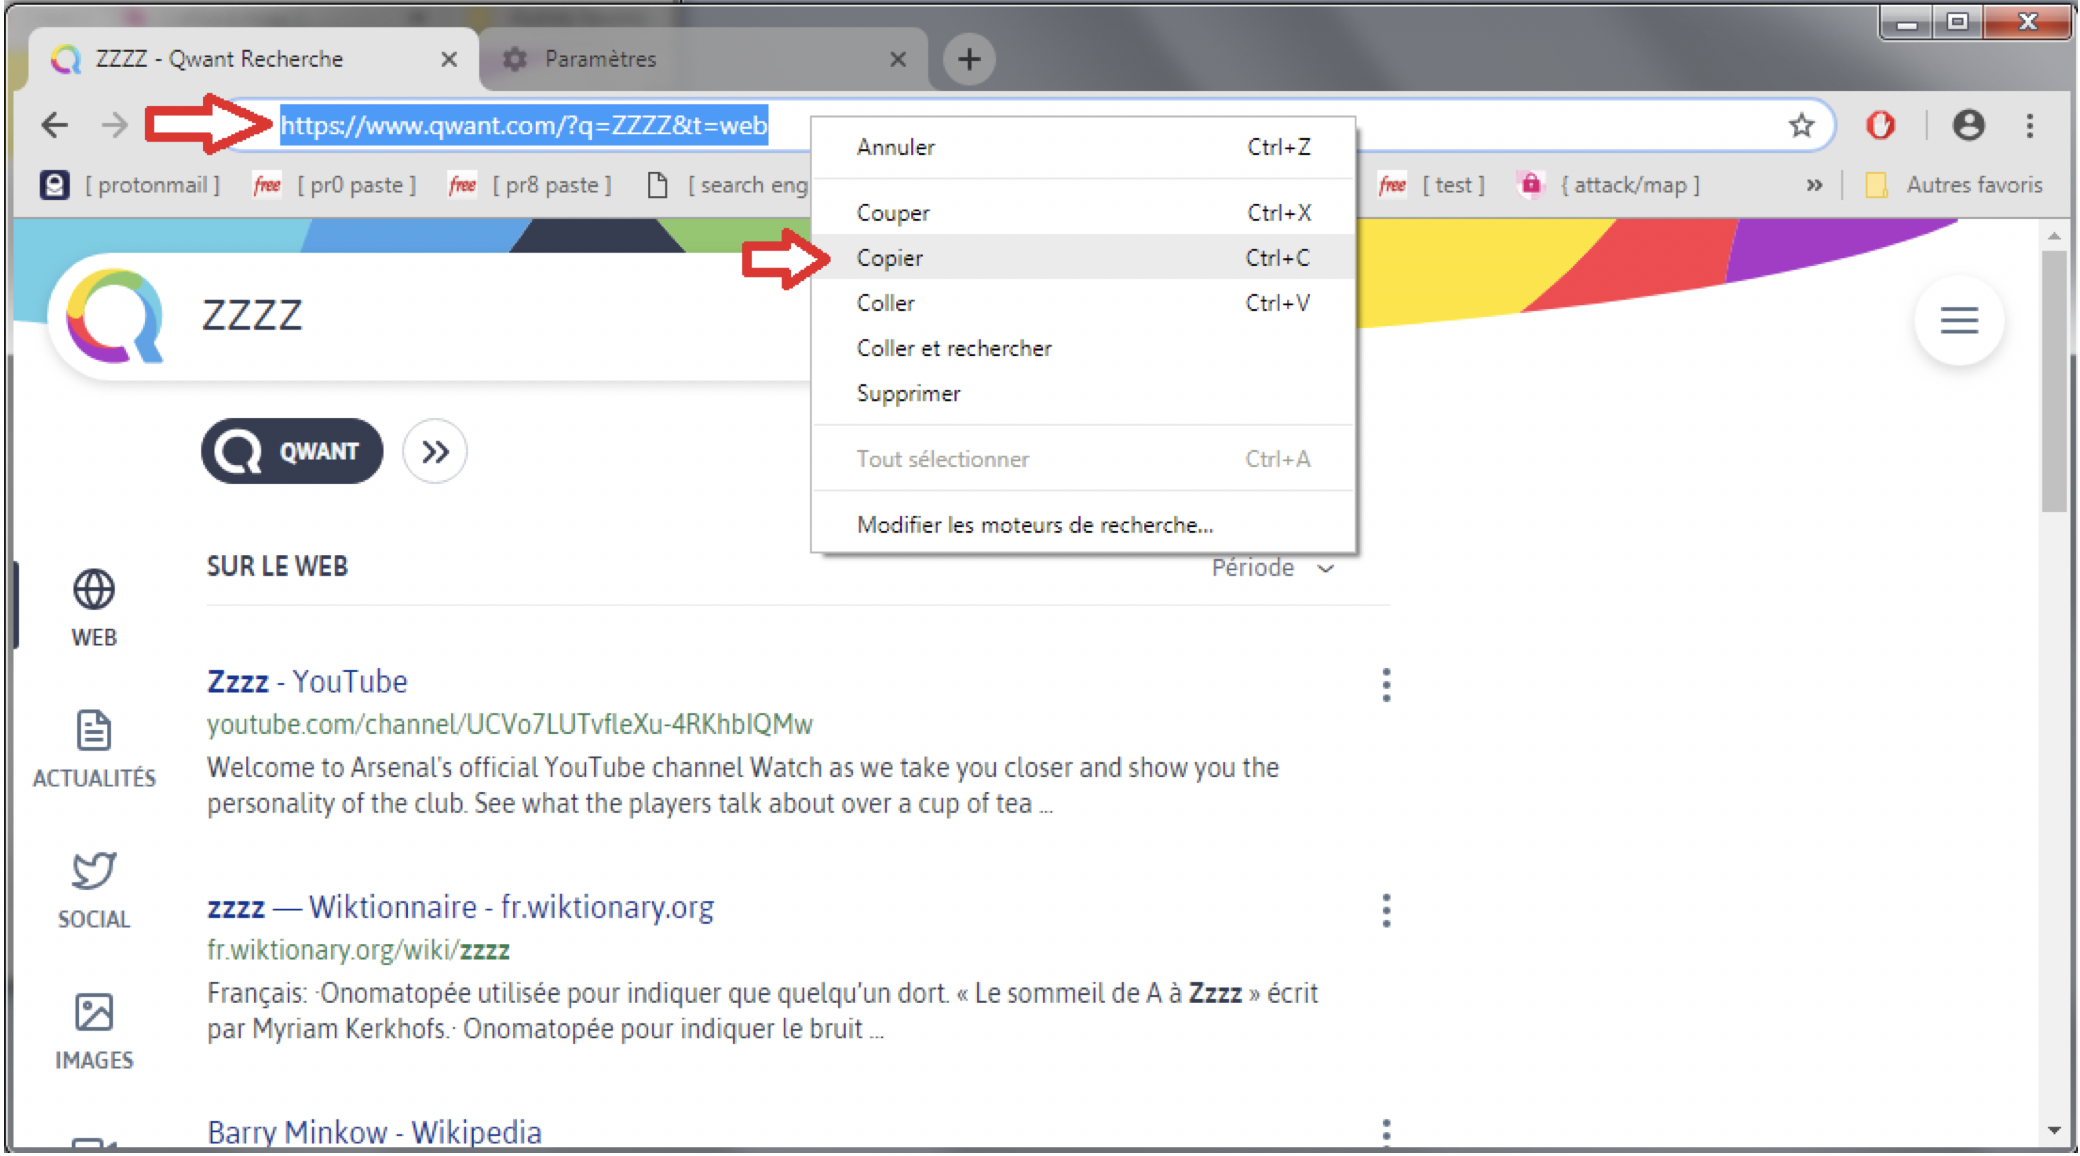Click the browser back arrow
Image resolution: width=2080 pixels, height=1156 pixels.
55,125
